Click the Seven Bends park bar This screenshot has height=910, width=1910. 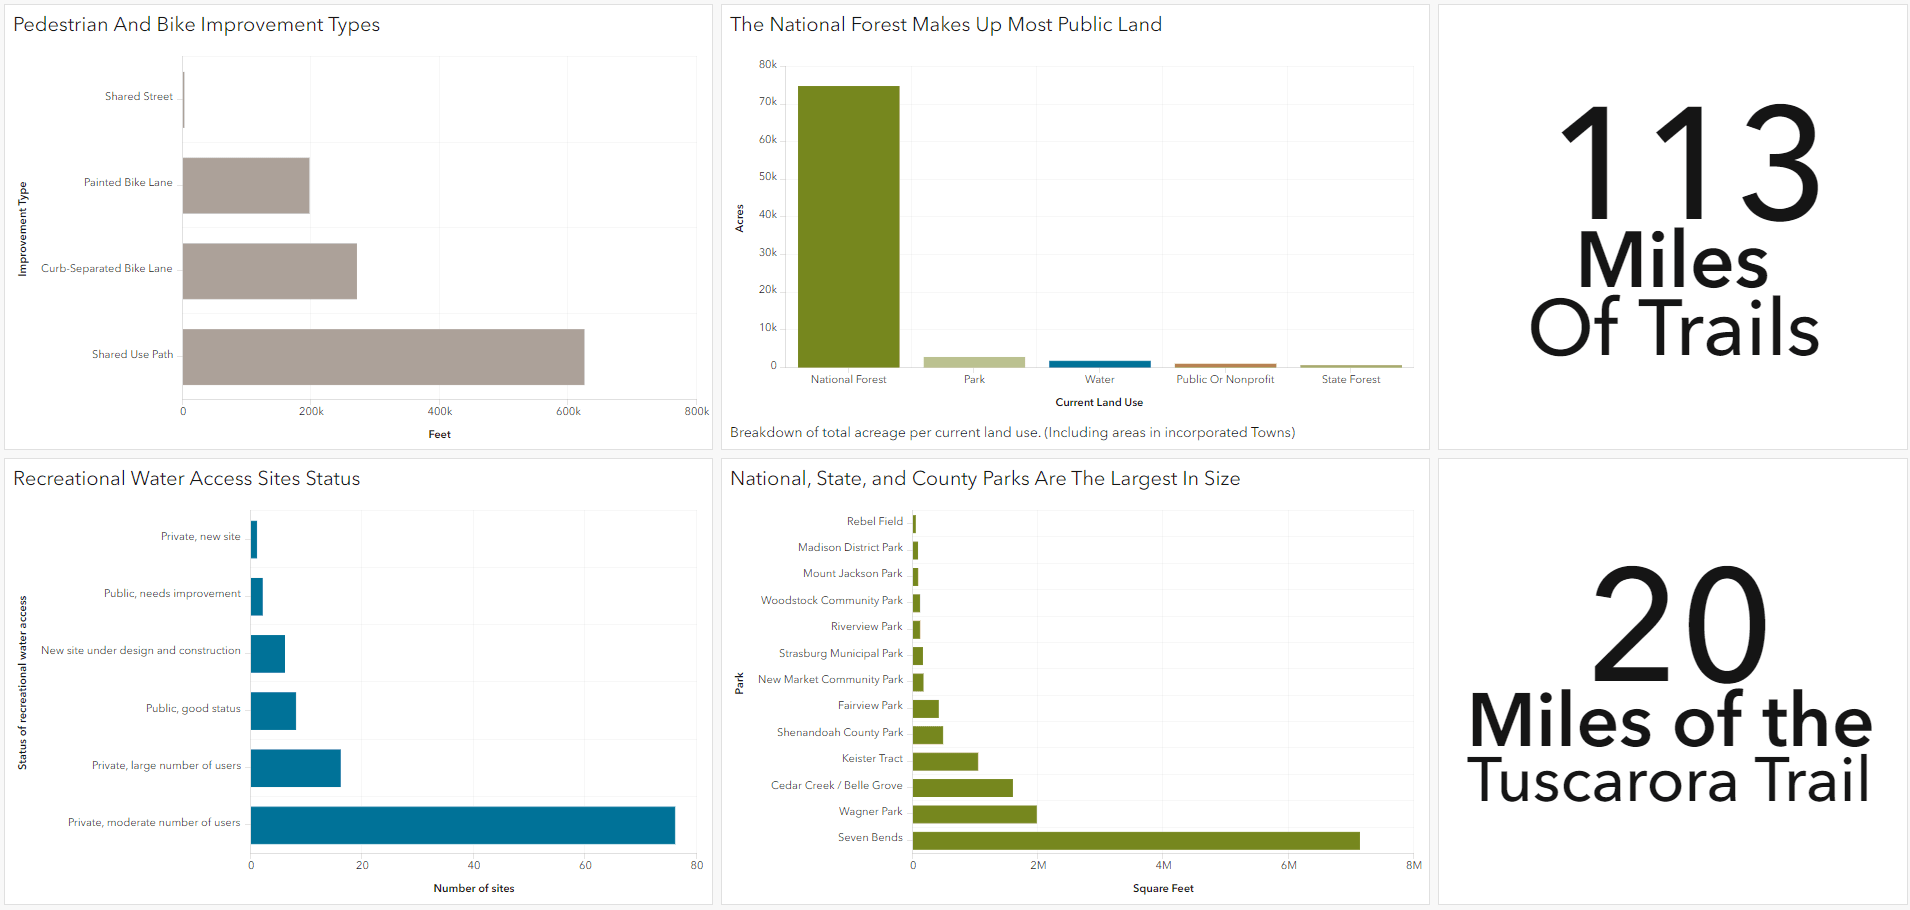(x=1135, y=841)
